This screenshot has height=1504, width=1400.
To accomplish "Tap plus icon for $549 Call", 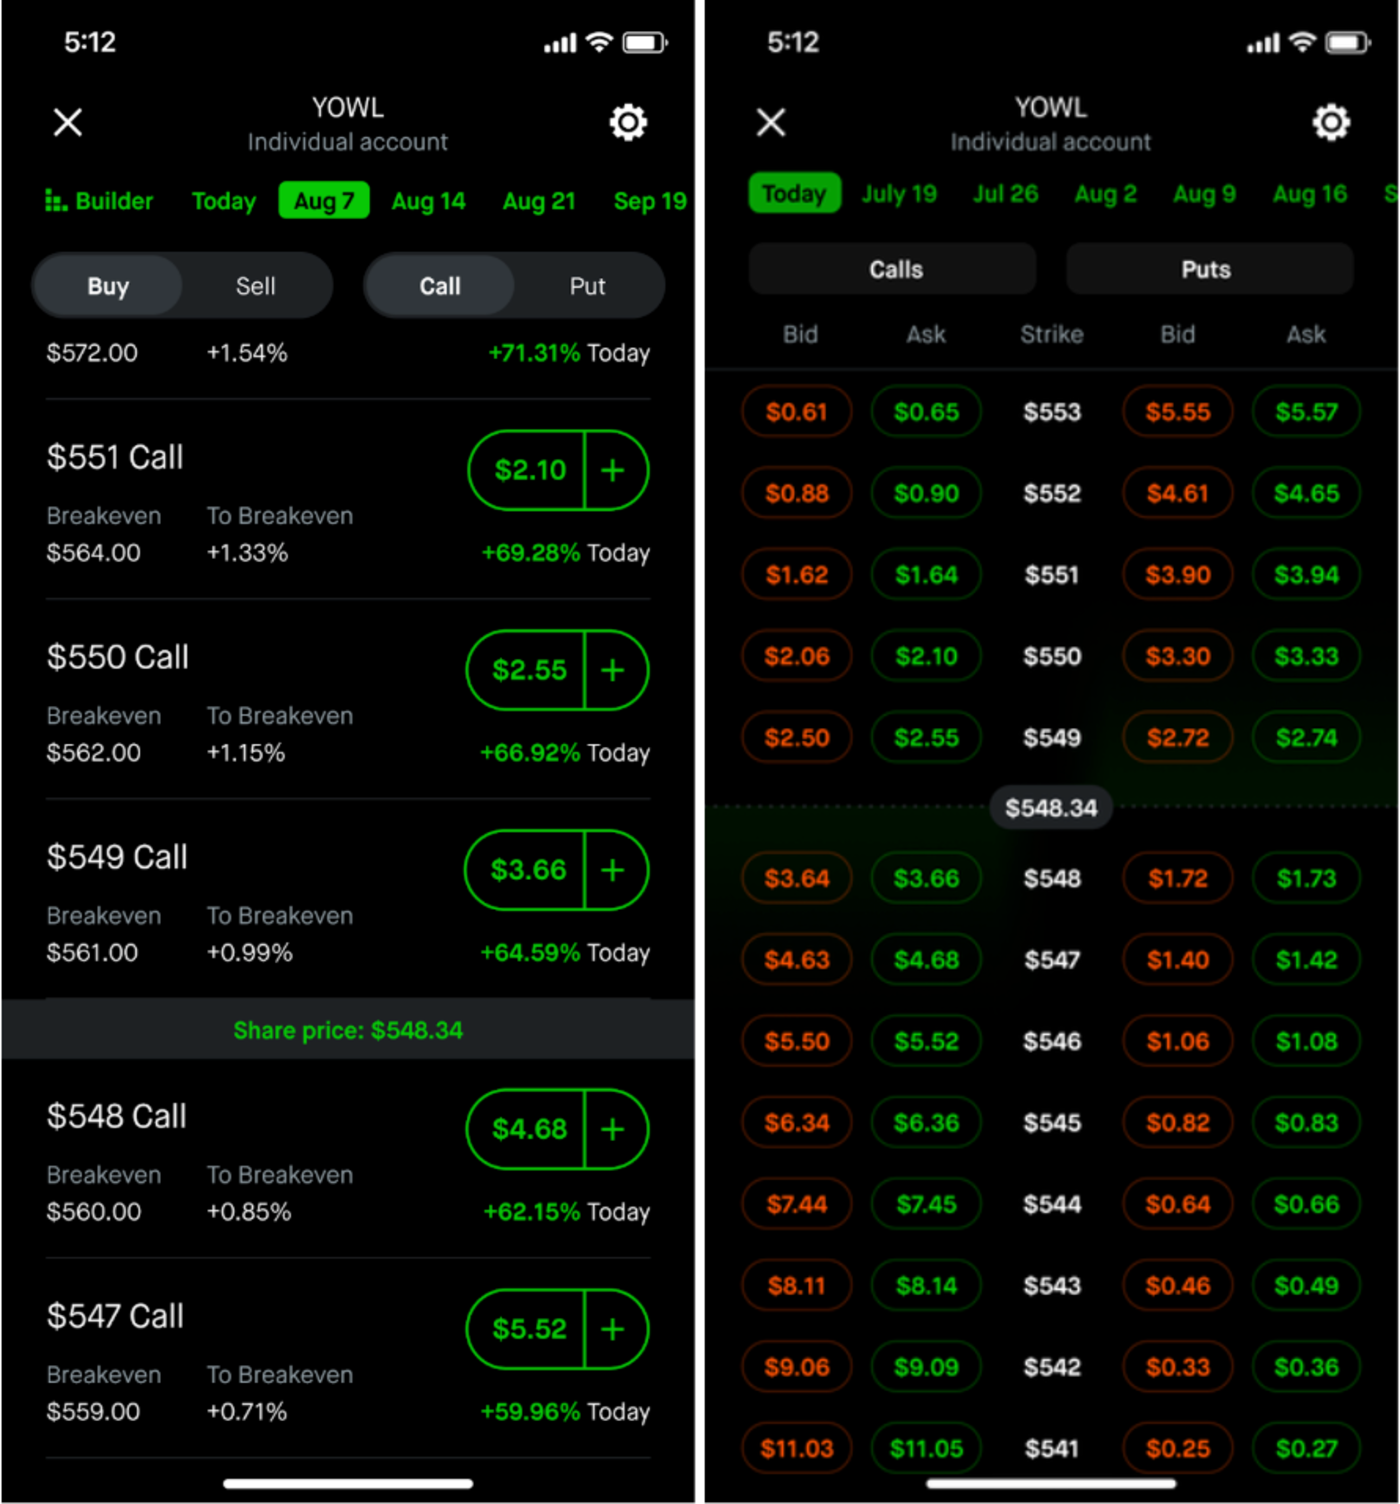I will [614, 870].
